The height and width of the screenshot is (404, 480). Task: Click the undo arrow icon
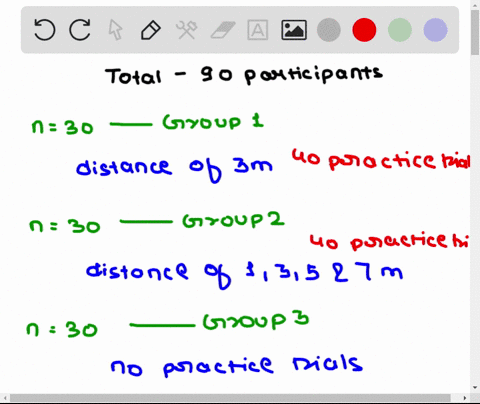[x=45, y=30]
